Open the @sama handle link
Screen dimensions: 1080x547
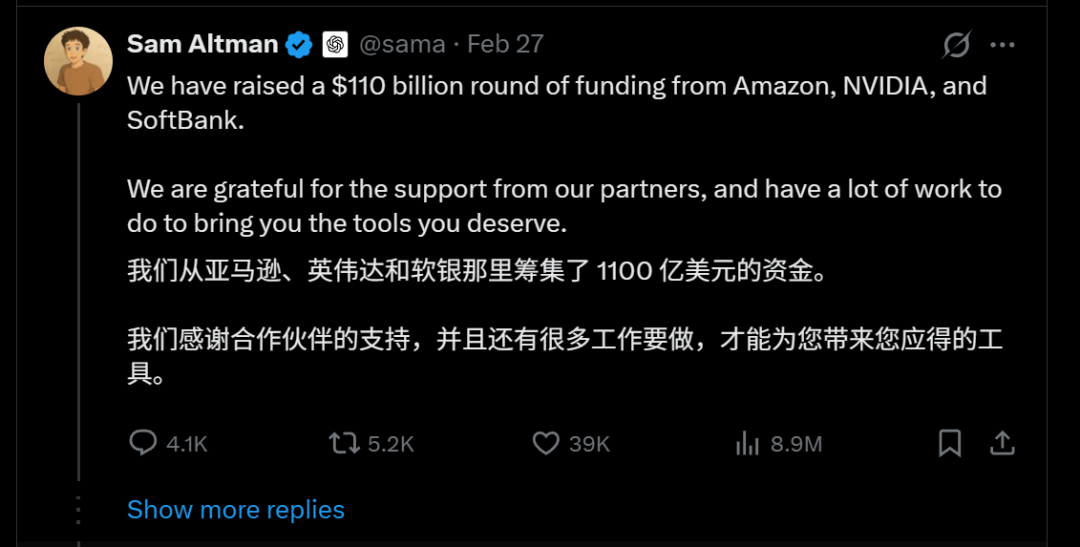point(401,45)
